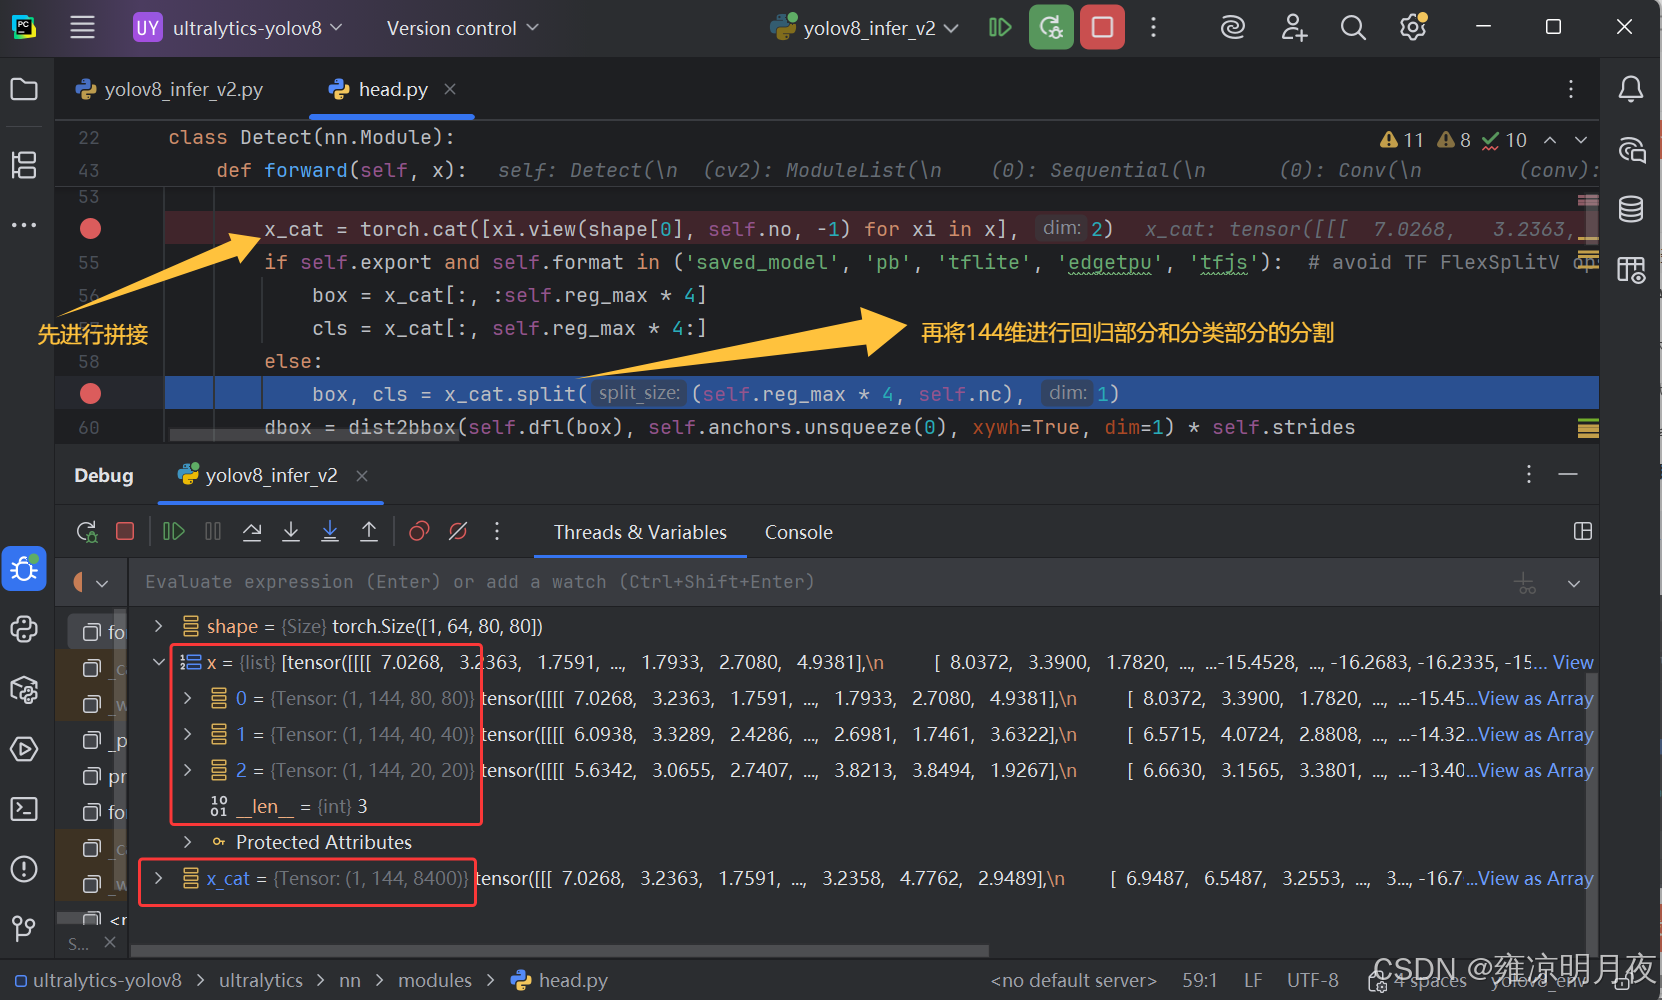This screenshot has height=1000, width=1662.
Task: Expand tensor element 1 (1, 144, 40, 40)
Action: tap(187, 734)
